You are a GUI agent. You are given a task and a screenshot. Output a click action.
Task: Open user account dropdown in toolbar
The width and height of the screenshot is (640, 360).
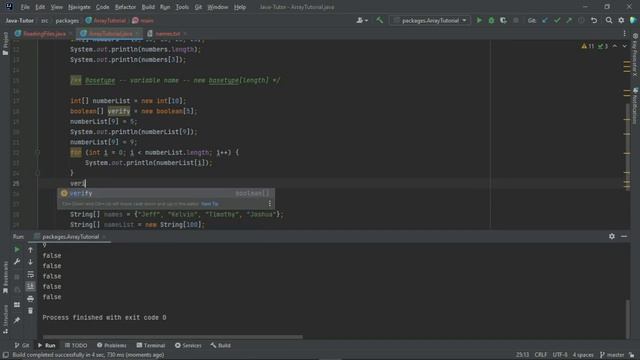(x=362, y=20)
